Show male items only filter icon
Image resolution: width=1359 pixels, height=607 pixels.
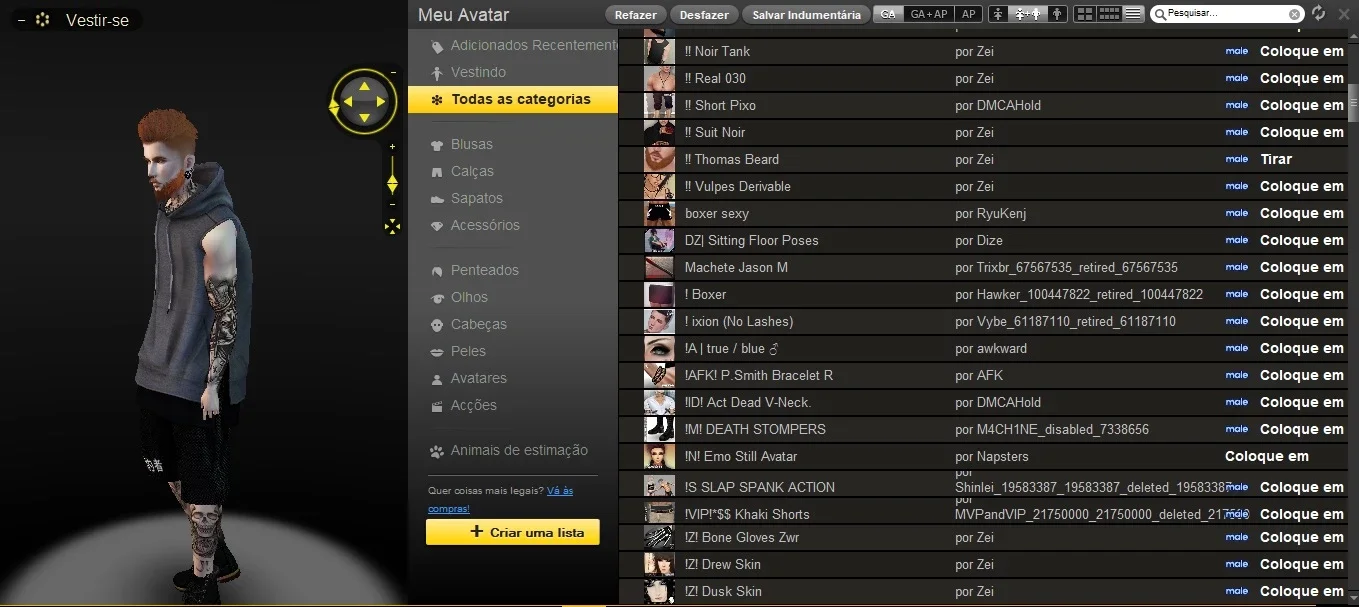[1057, 14]
